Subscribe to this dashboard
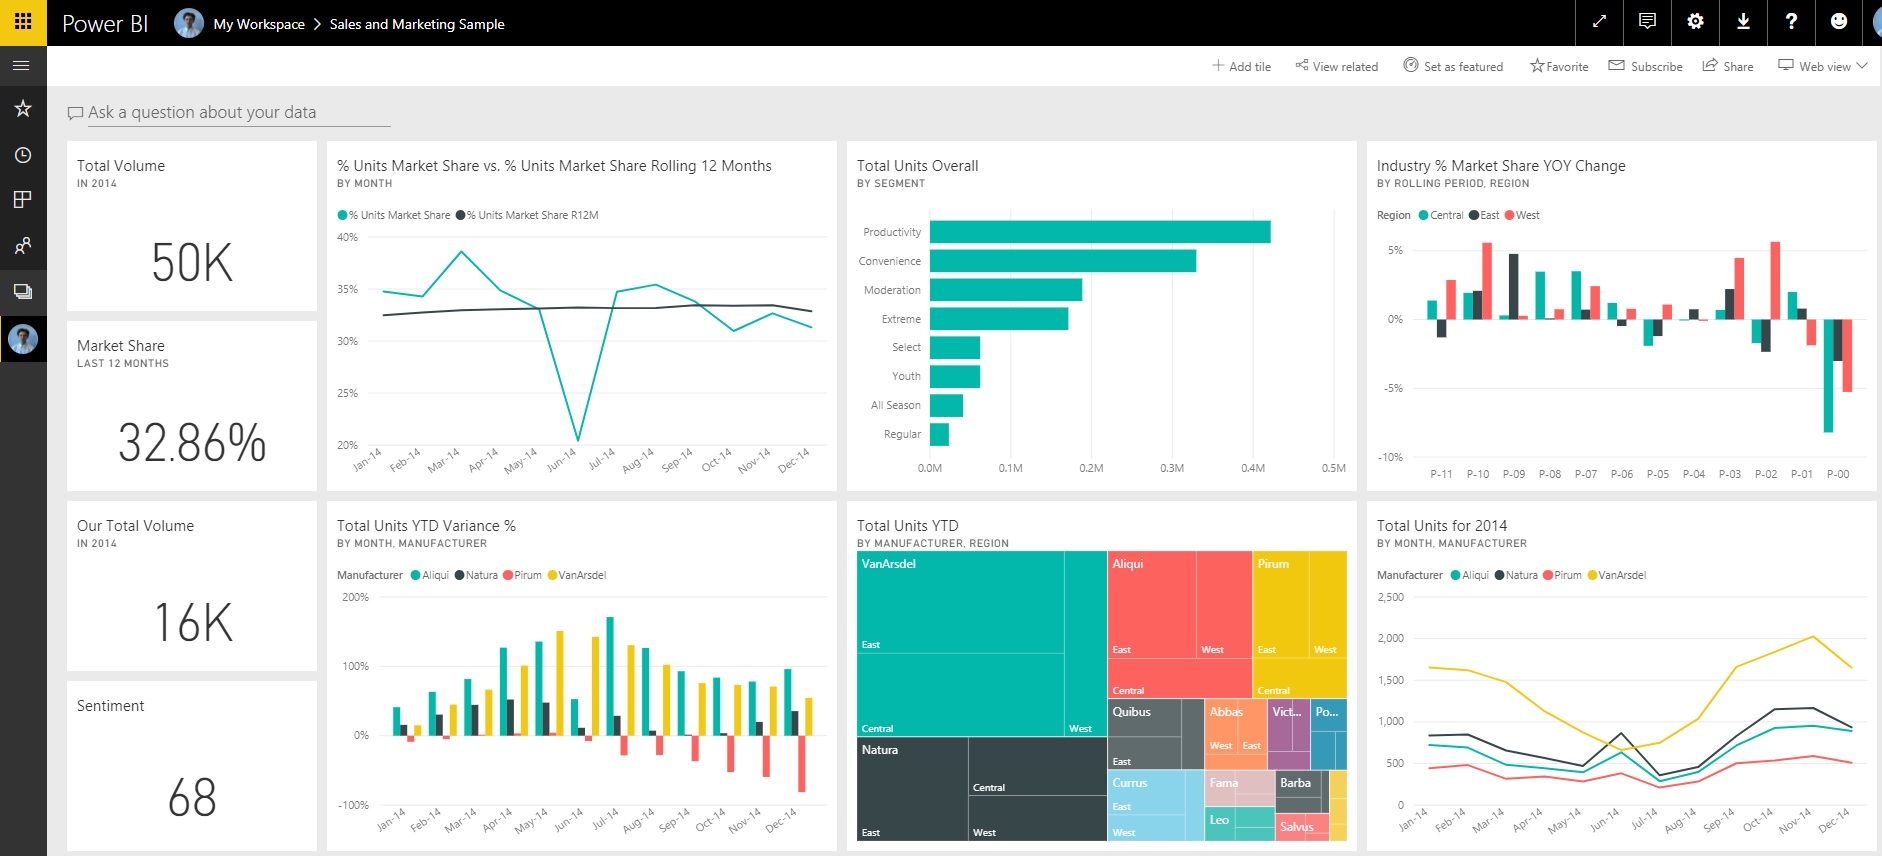Screen dimensions: 1882x856 1645,66
